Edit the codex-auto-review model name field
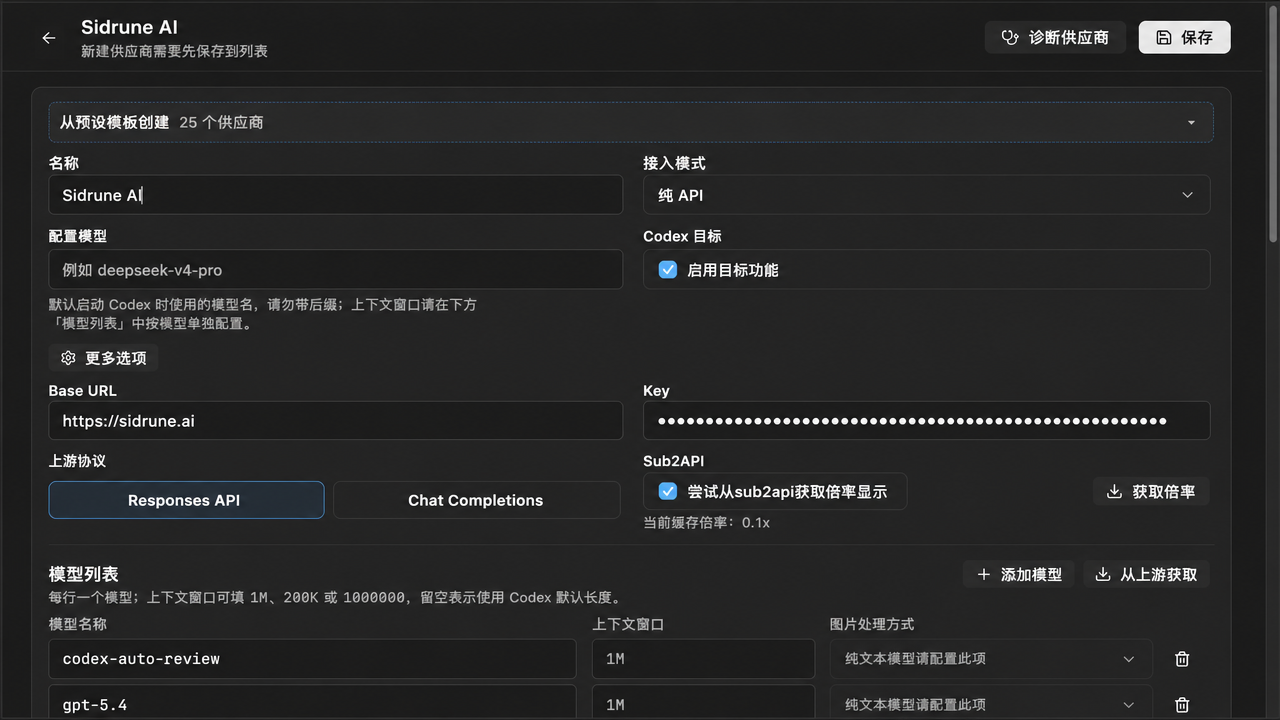The height and width of the screenshot is (720, 1280). tap(312, 659)
